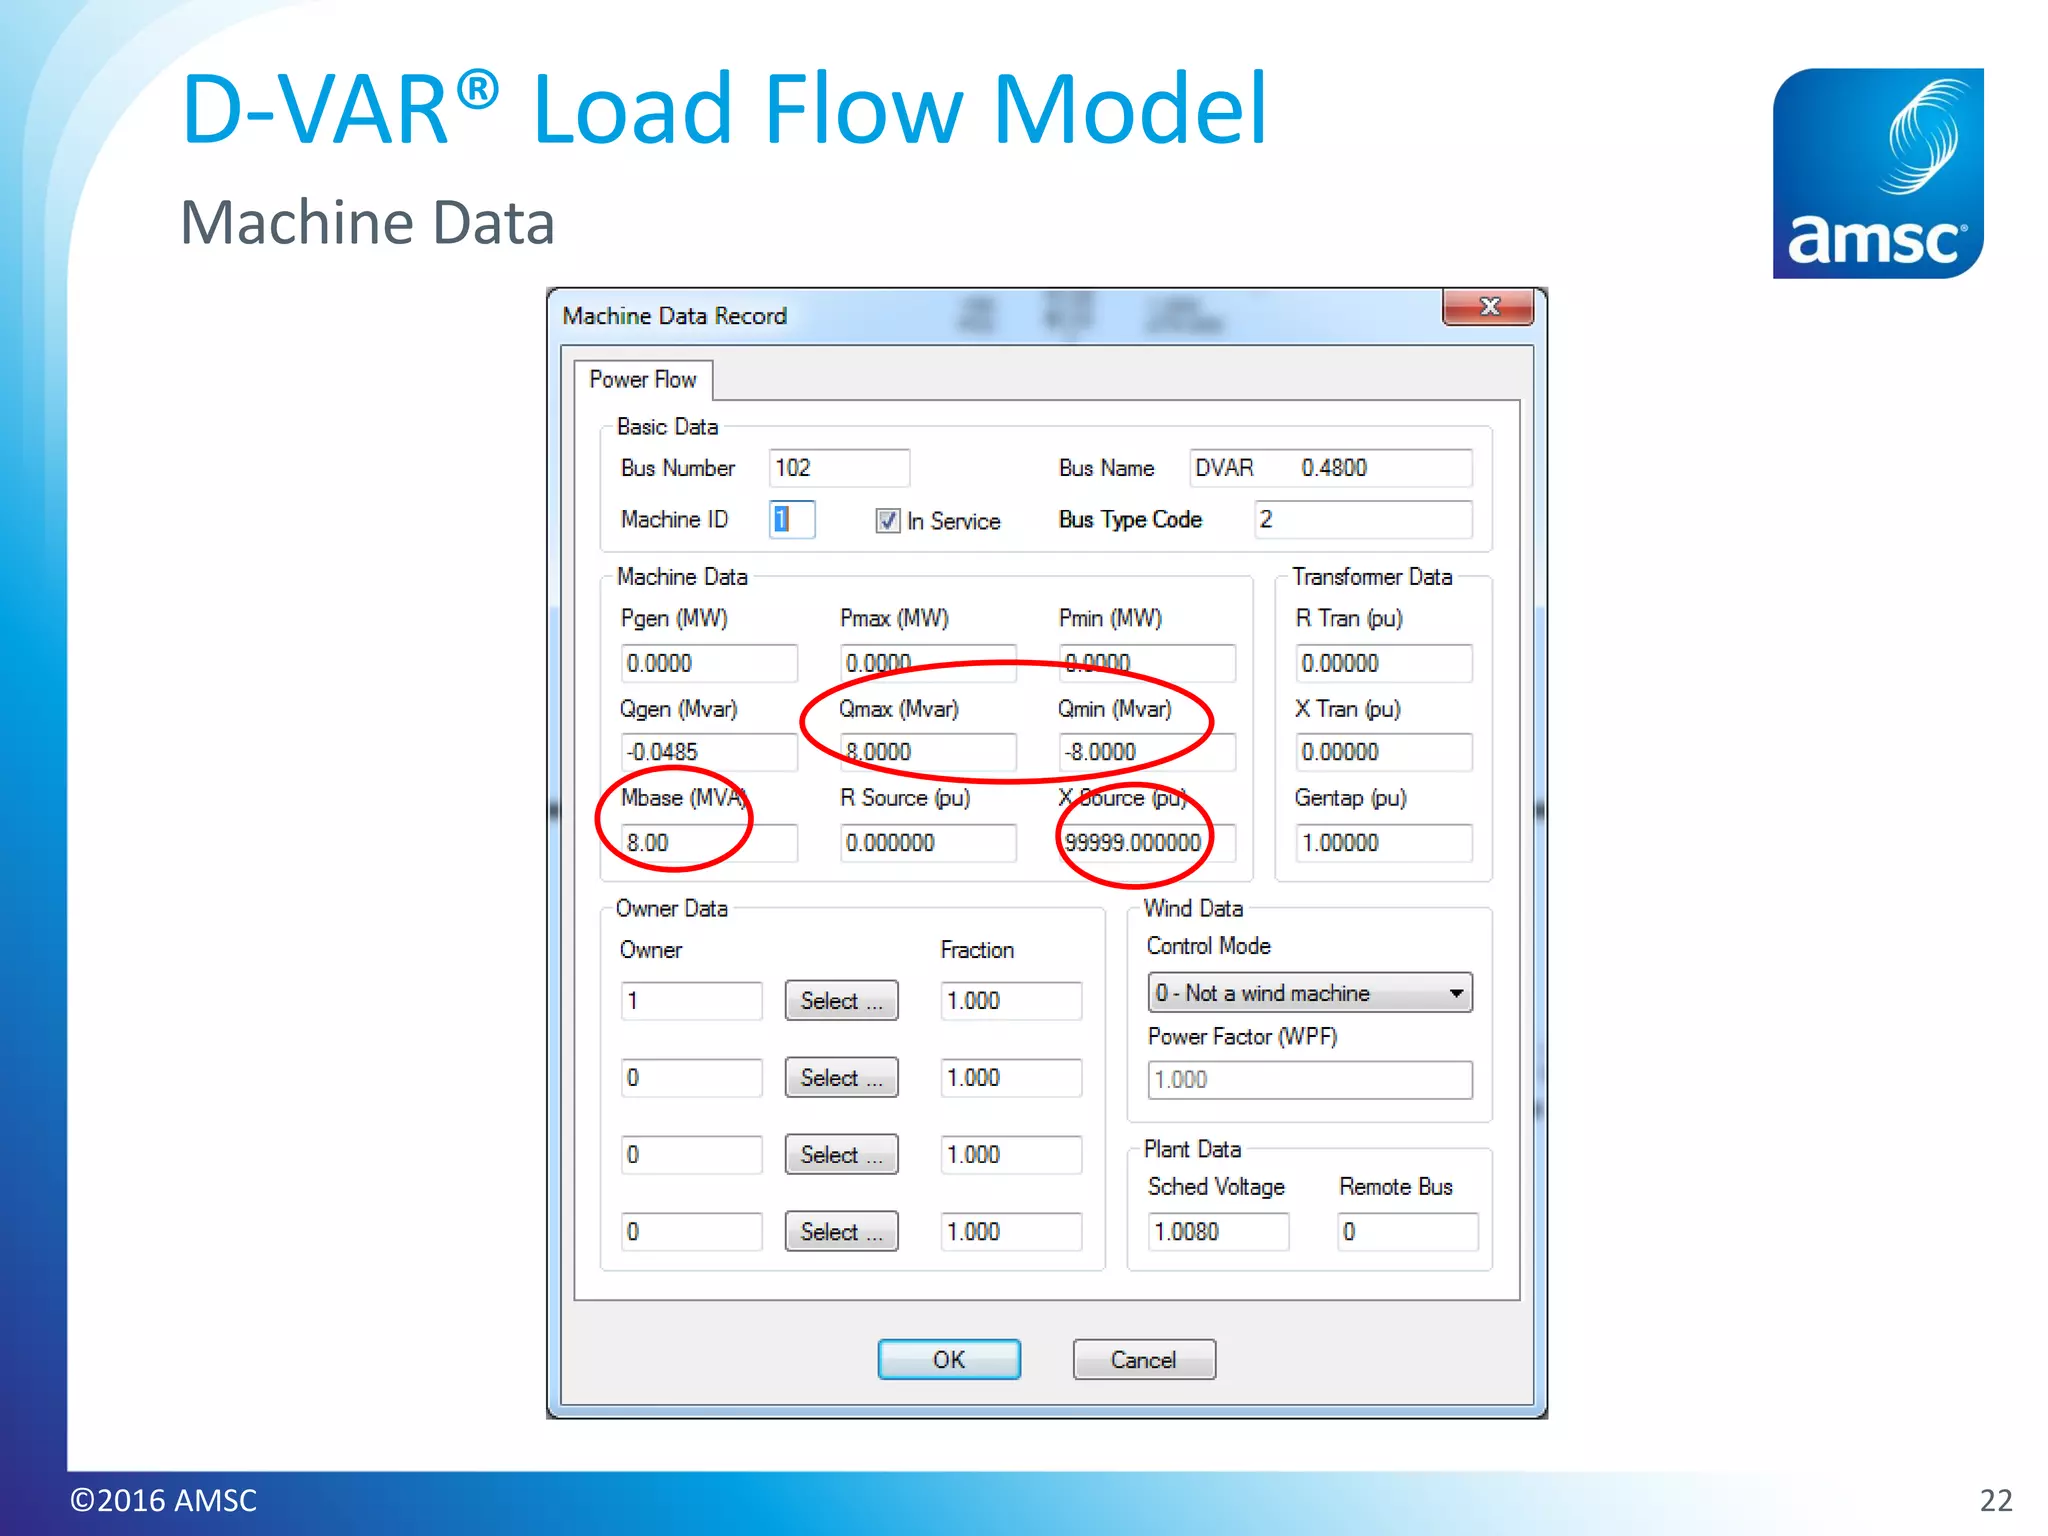Click the Sched Voltage field

[x=1218, y=1232]
